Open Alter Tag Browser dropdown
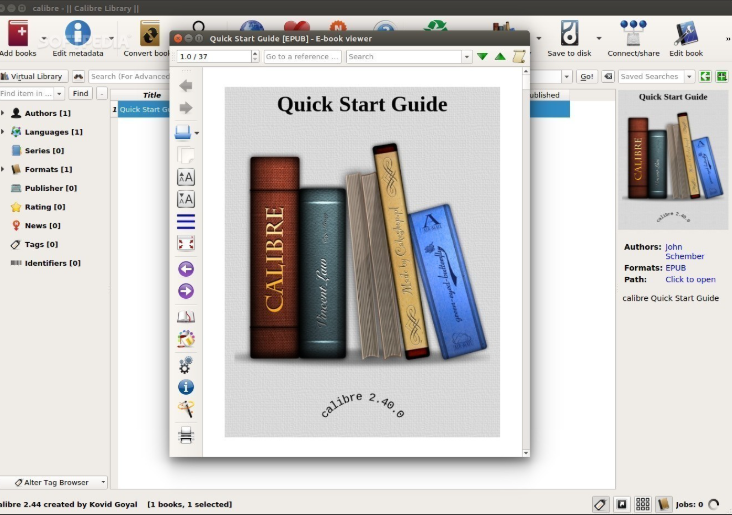The image size is (732, 515). click(x=103, y=482)
